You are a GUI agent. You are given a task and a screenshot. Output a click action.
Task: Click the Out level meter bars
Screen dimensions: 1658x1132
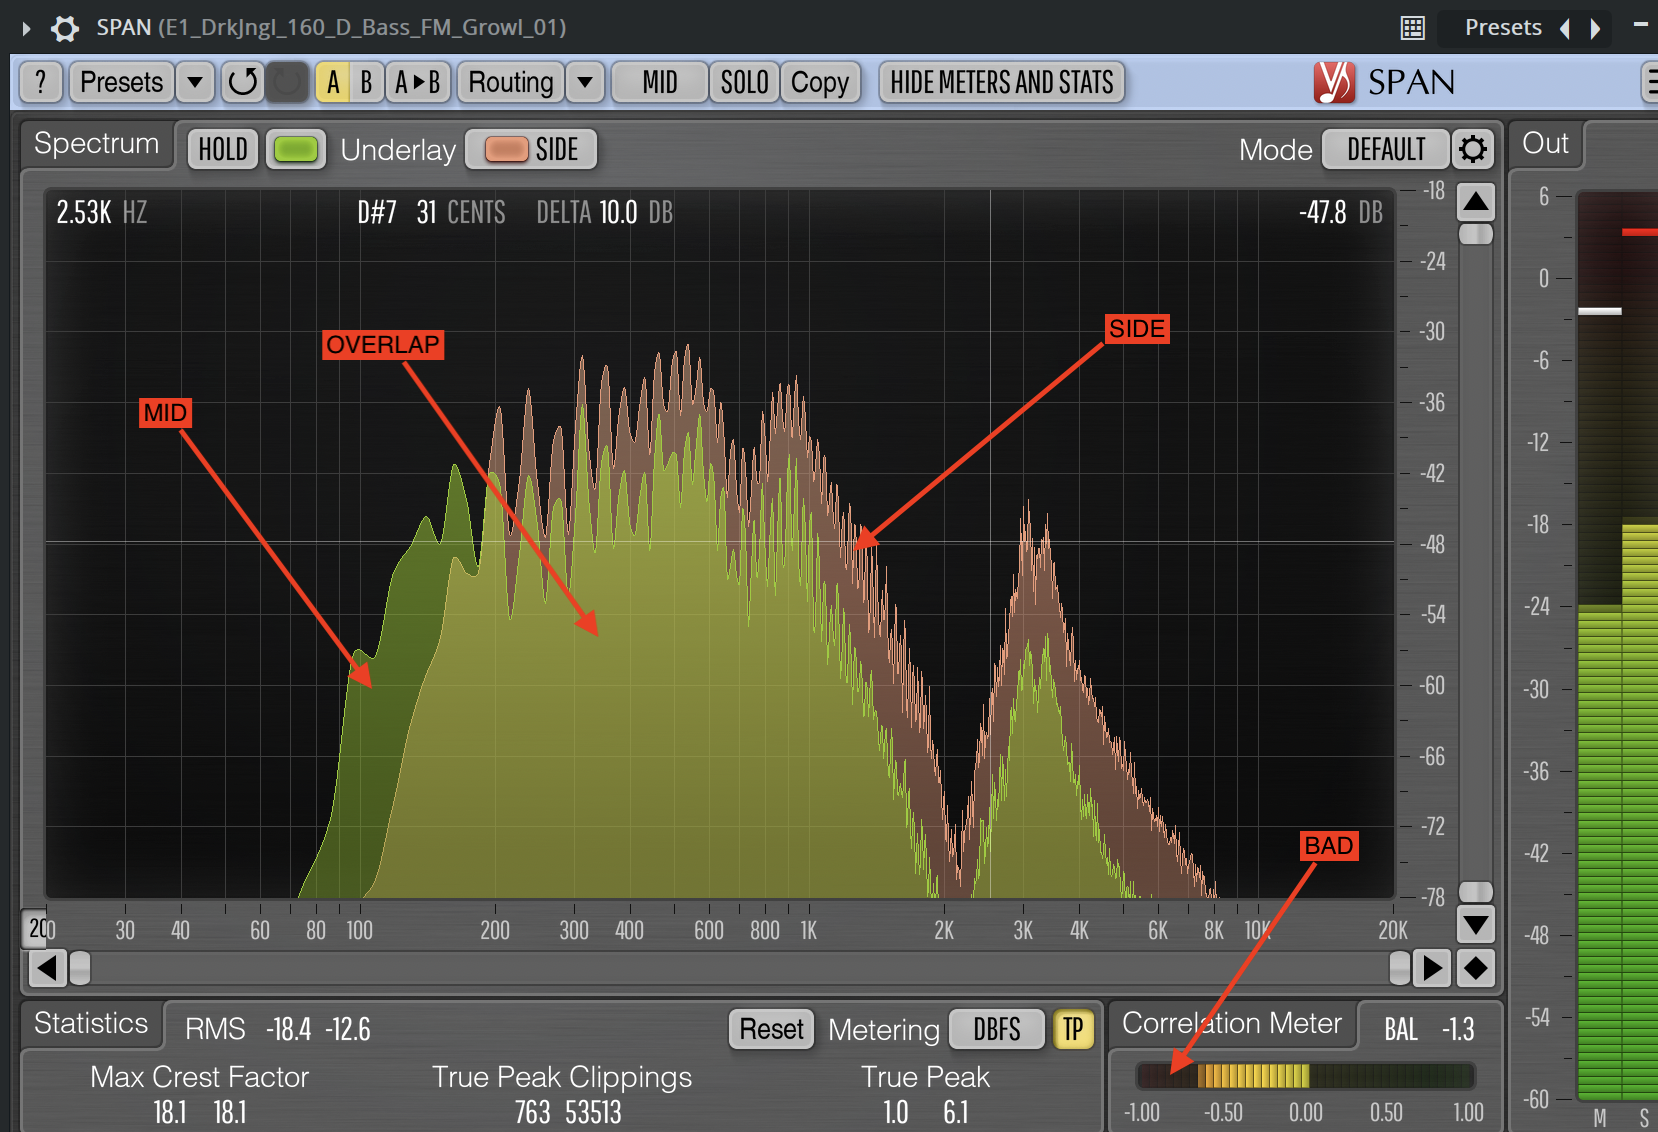coord(1618,645)
